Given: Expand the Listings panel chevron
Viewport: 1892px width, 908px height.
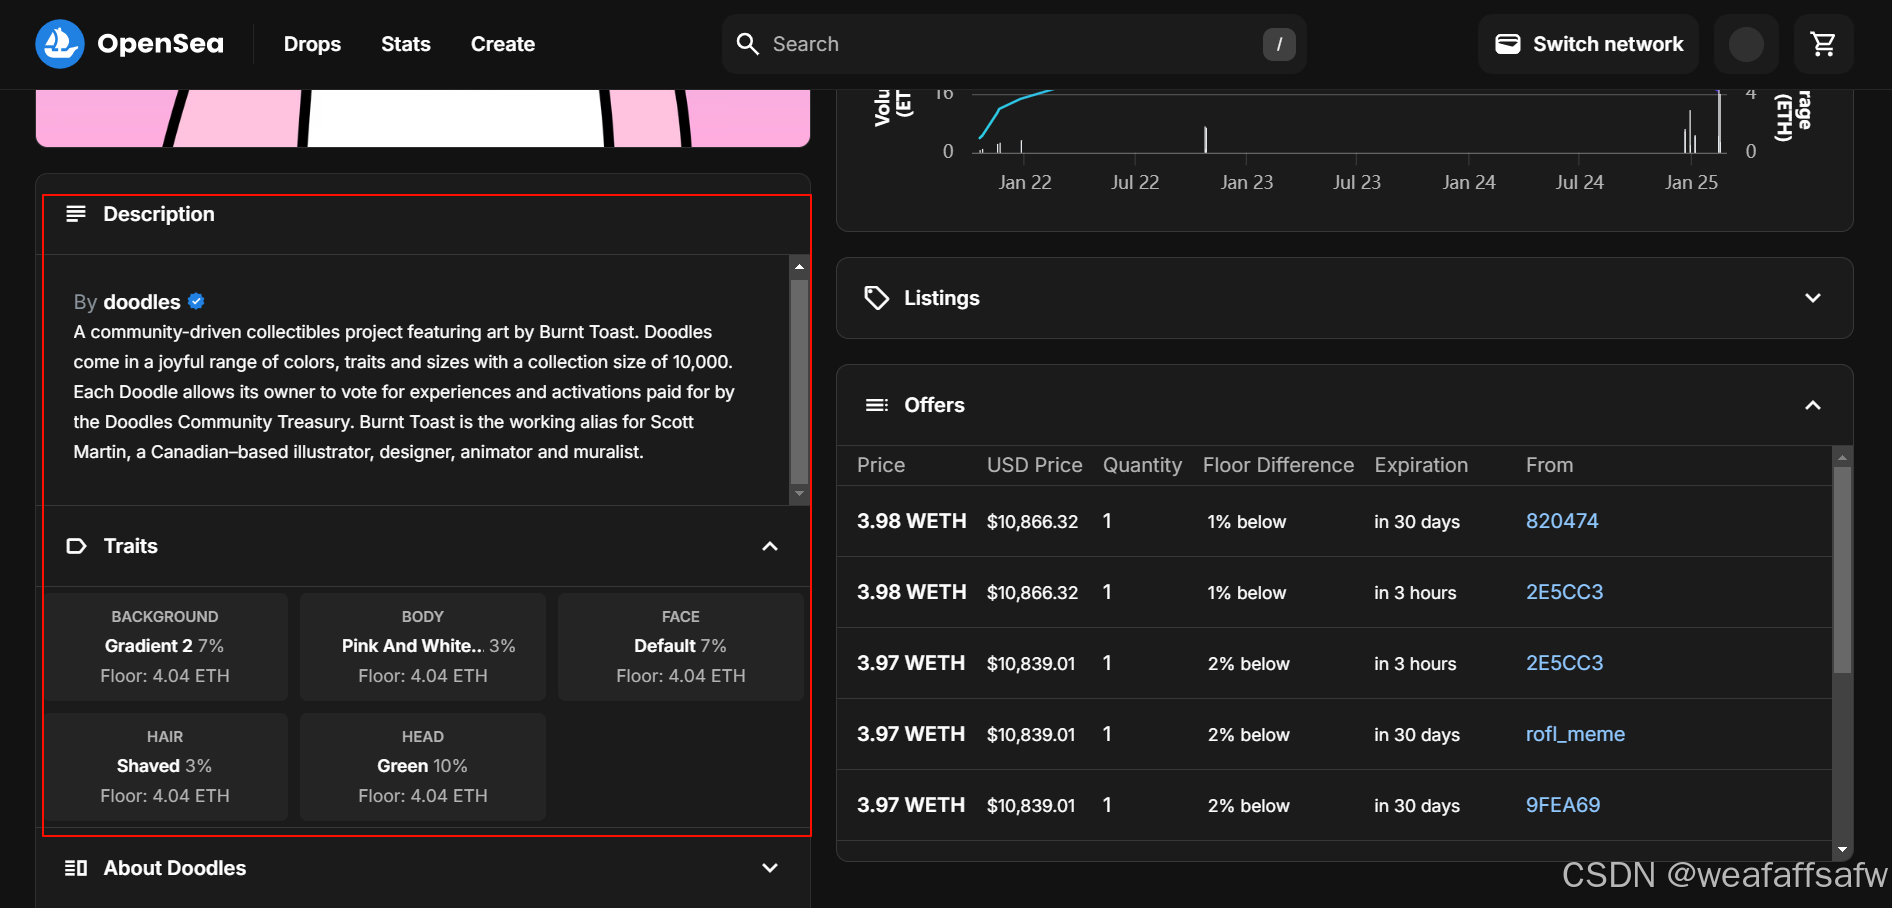Looking at the screenshot, I should click(1813, 298).
